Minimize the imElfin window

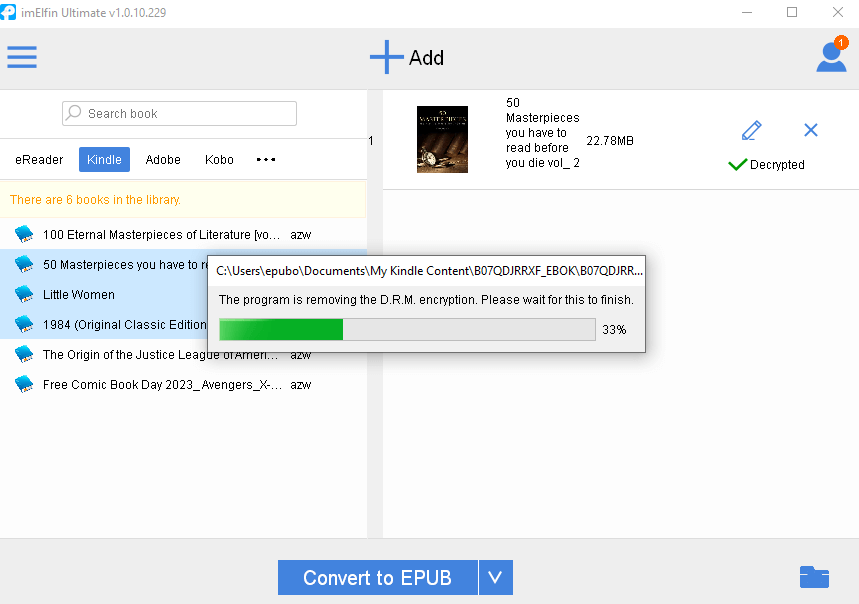(747, 12)
